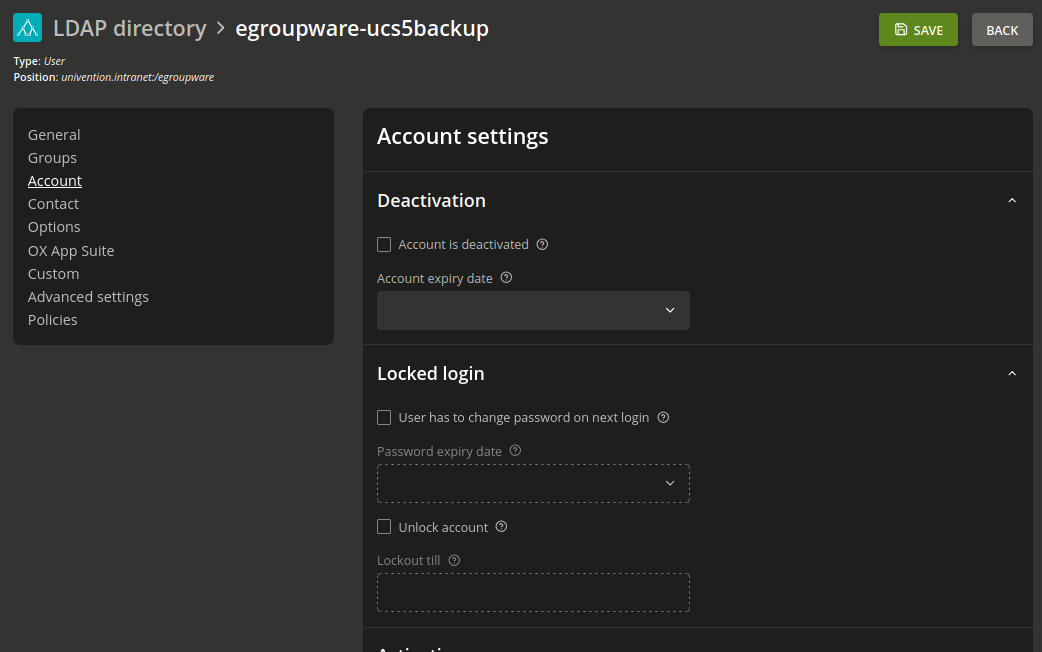1042x652 pixels.
Task: Switch to the Groups tab
Action: point(52,158)
